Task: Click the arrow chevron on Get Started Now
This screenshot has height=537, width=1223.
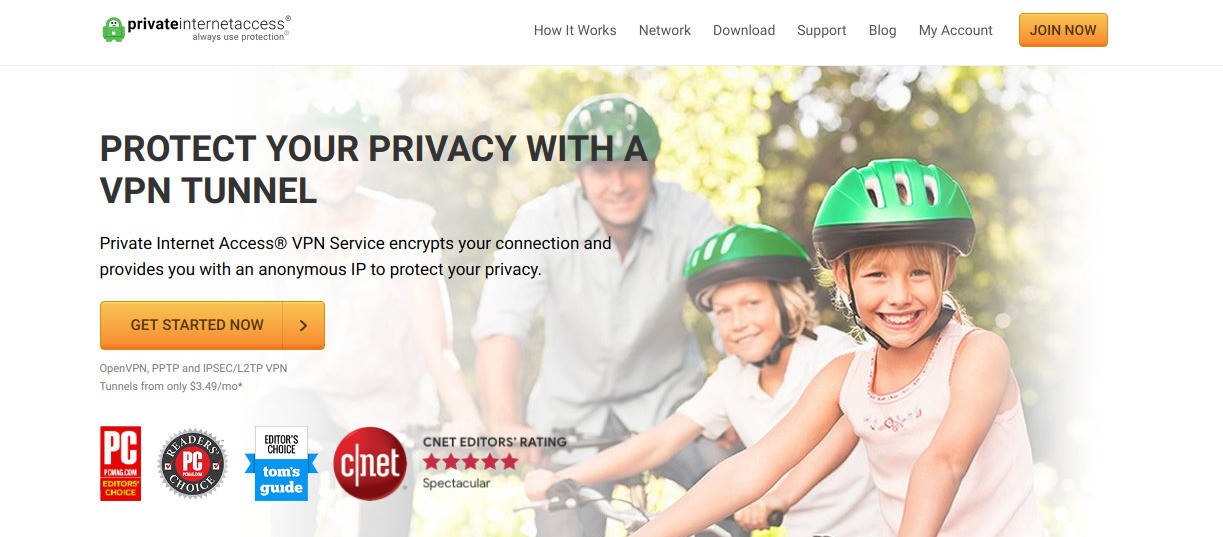Action: [303, 325]
